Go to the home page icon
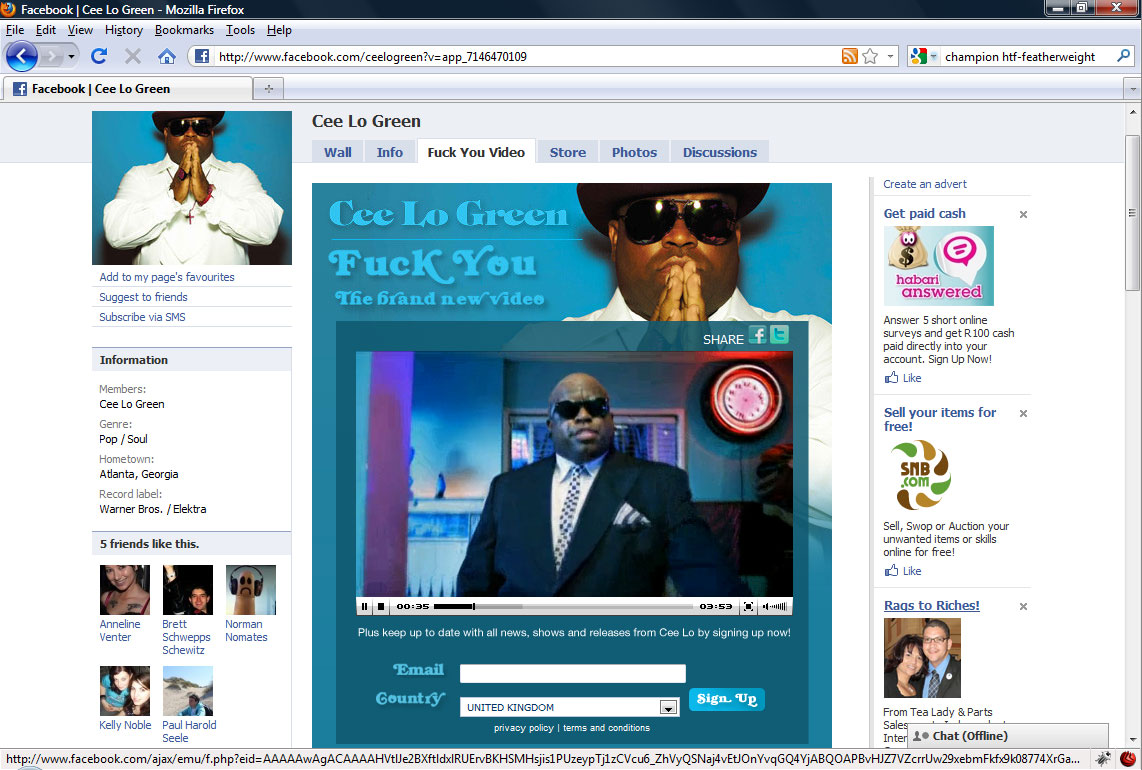The image size is (1142, 770). (167, 56)
